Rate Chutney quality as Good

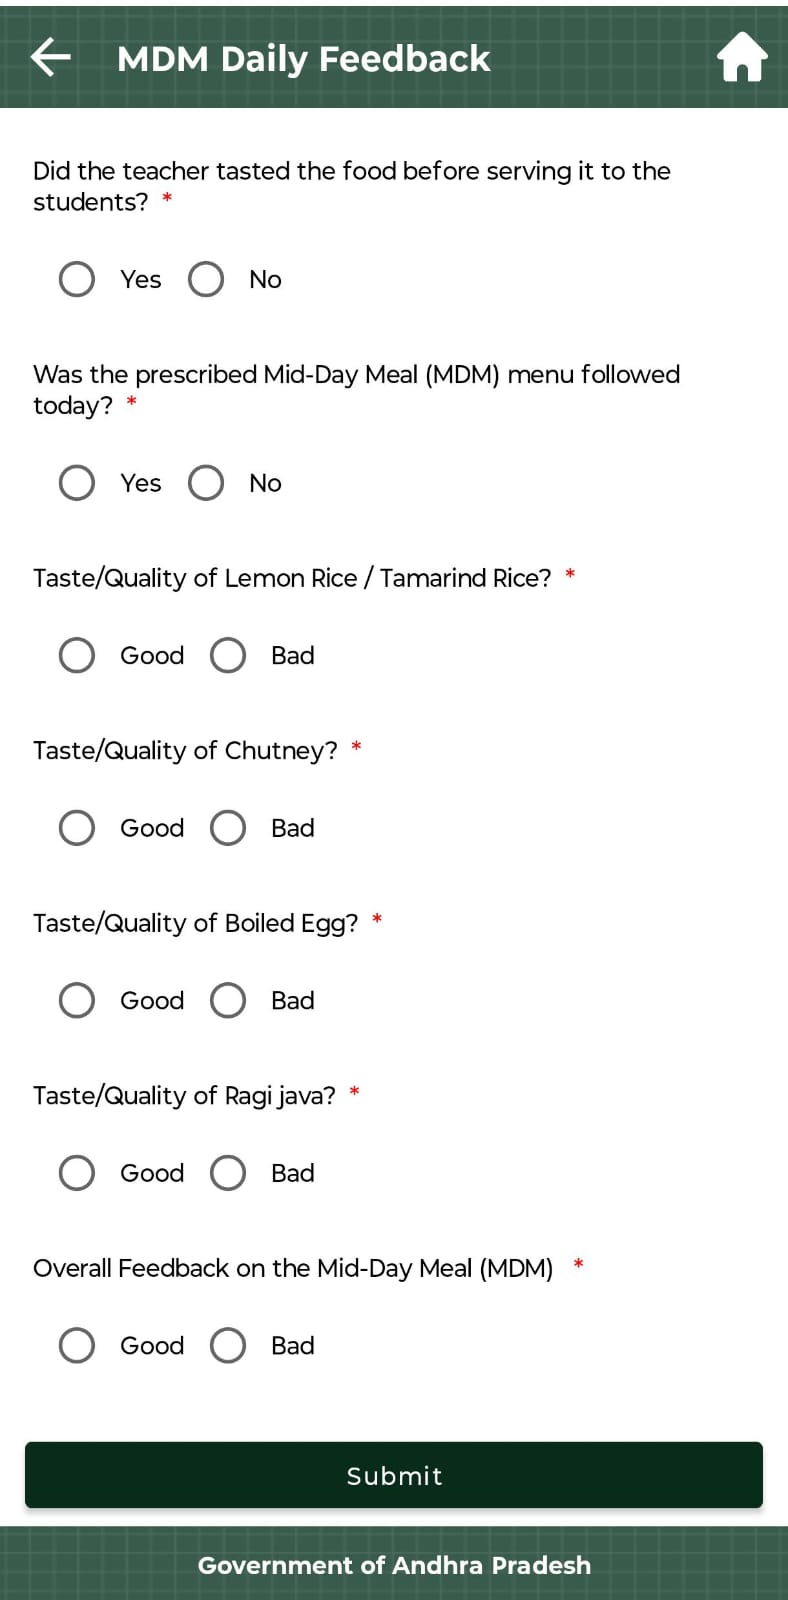point(77,828)
